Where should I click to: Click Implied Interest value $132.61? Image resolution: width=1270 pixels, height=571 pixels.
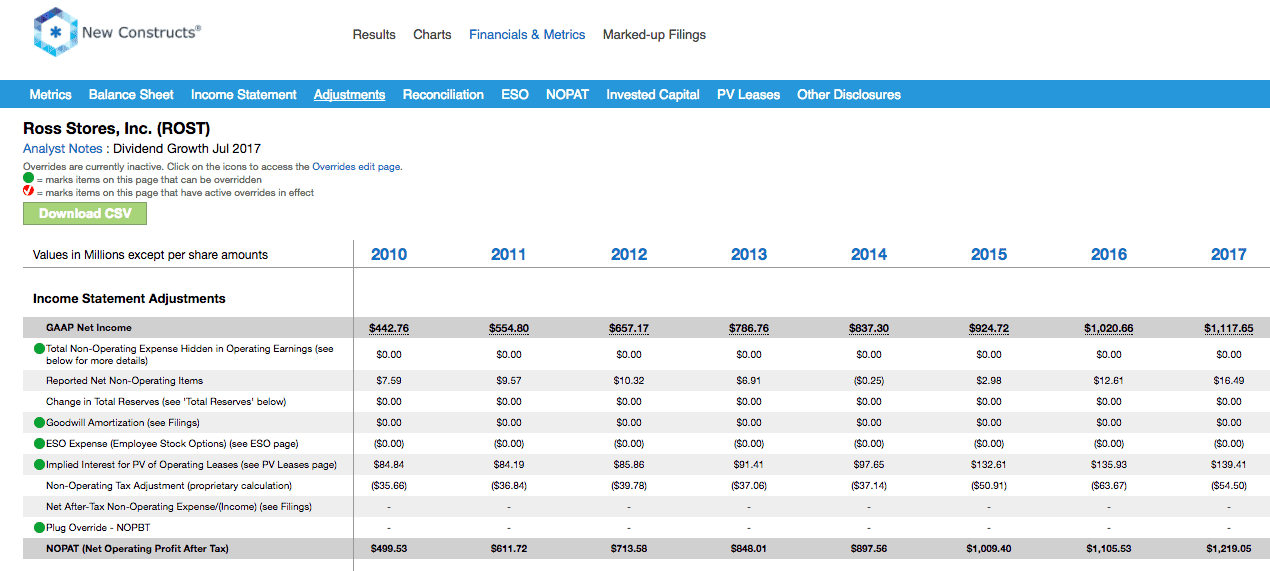[989, 465]
